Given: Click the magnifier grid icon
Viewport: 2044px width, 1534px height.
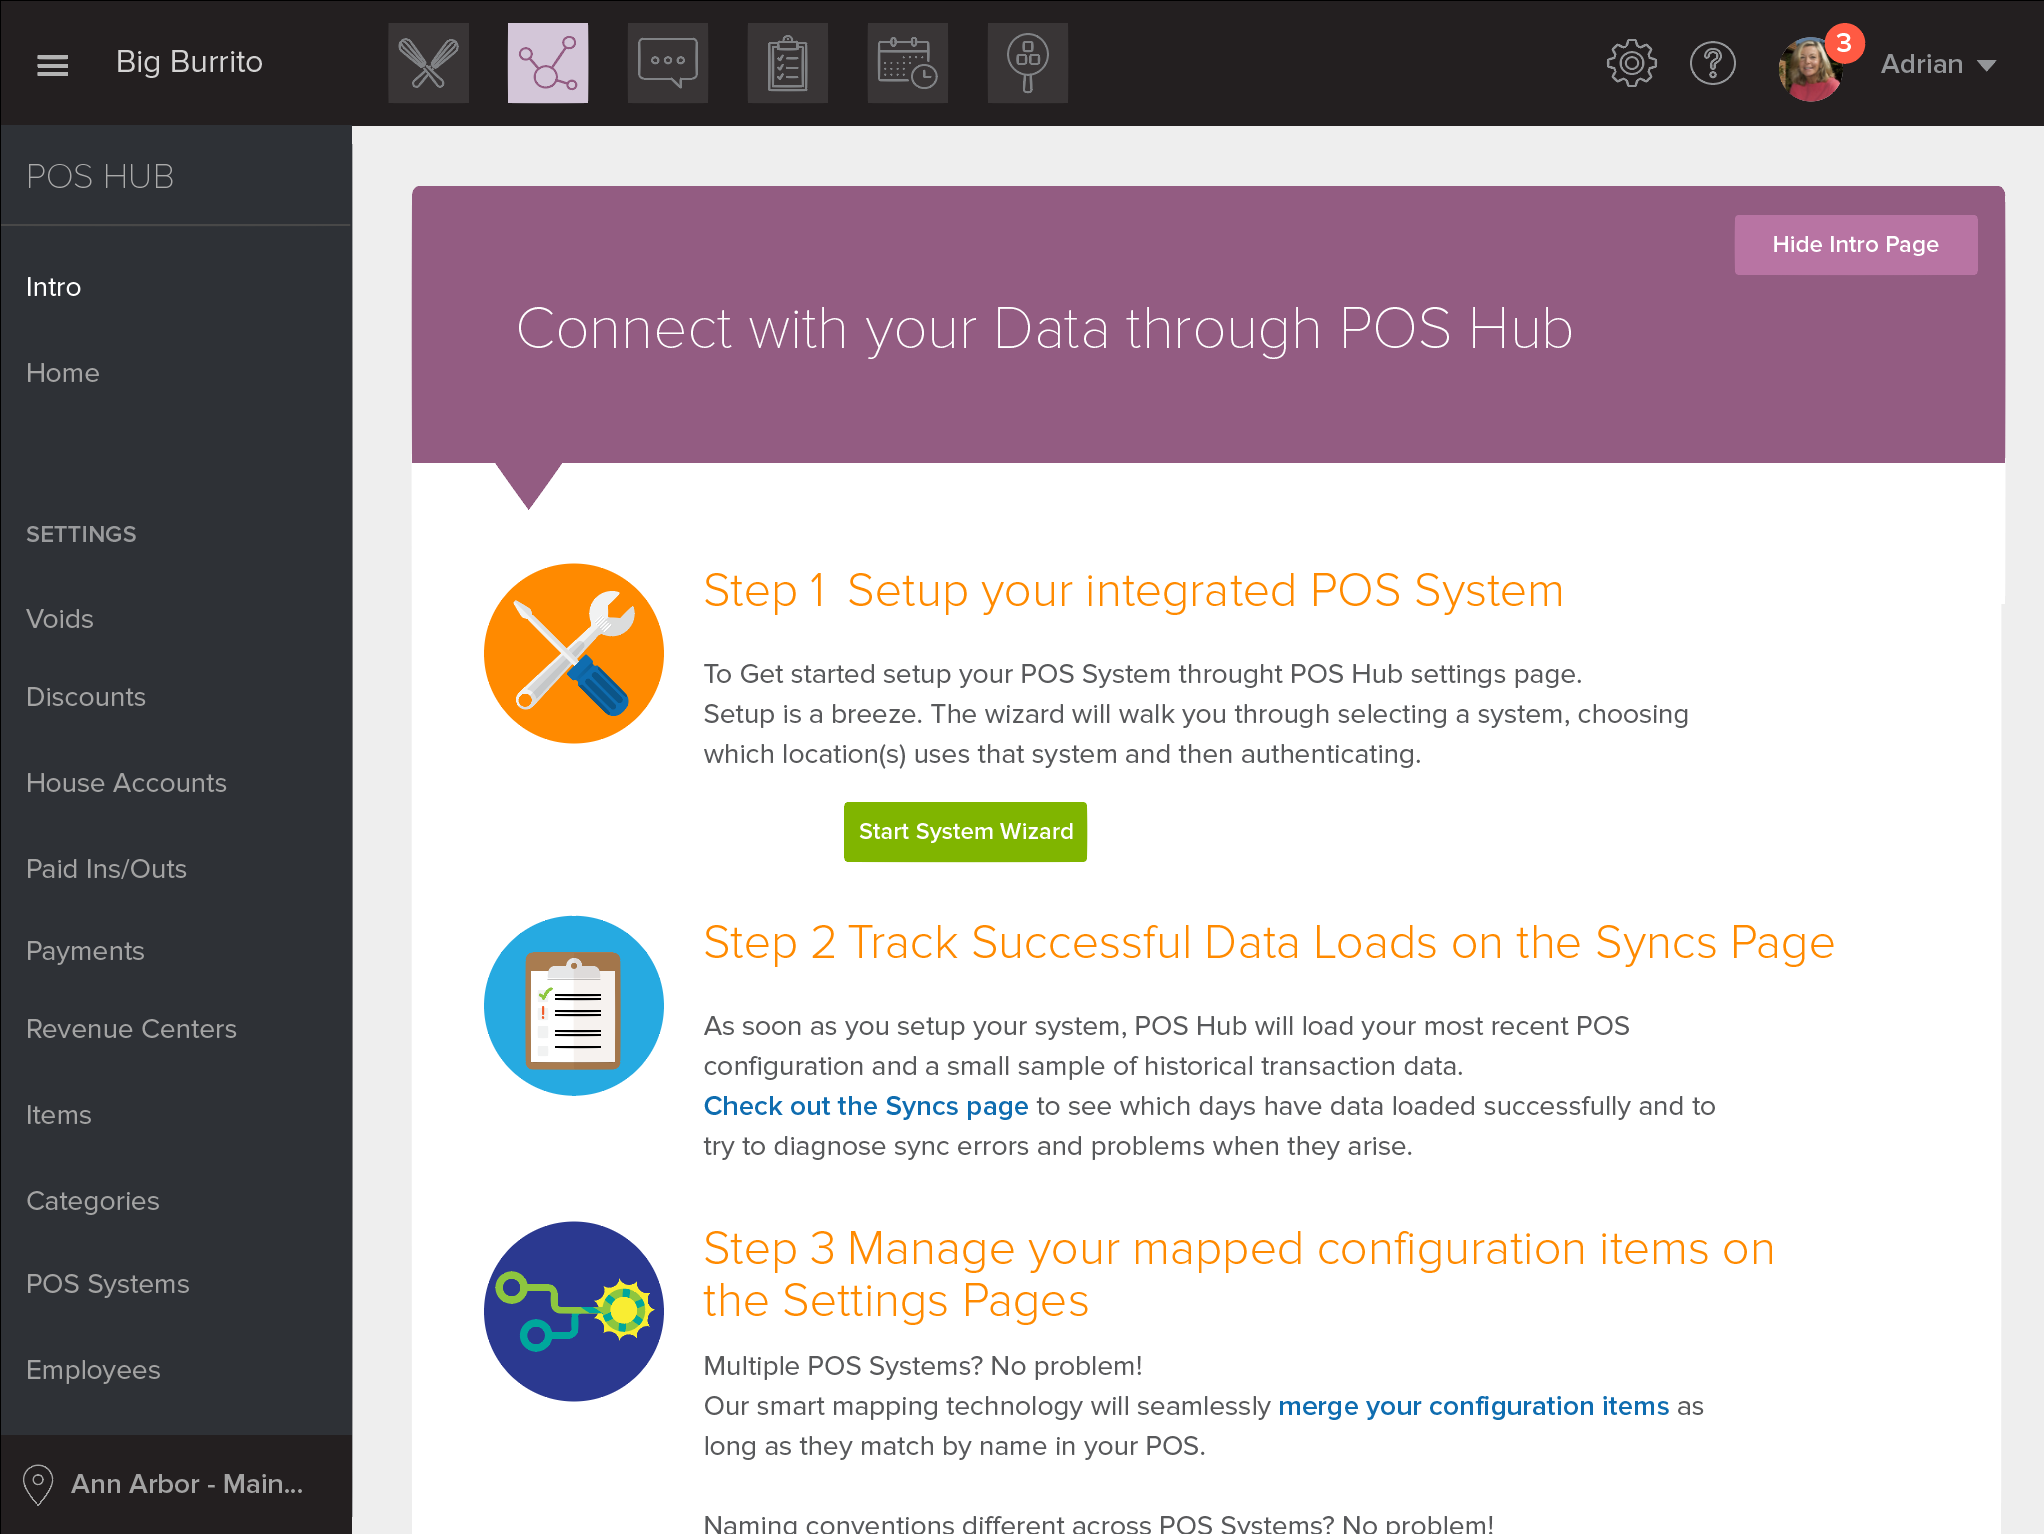Looking at the screenshot, I should [1027, 63].
